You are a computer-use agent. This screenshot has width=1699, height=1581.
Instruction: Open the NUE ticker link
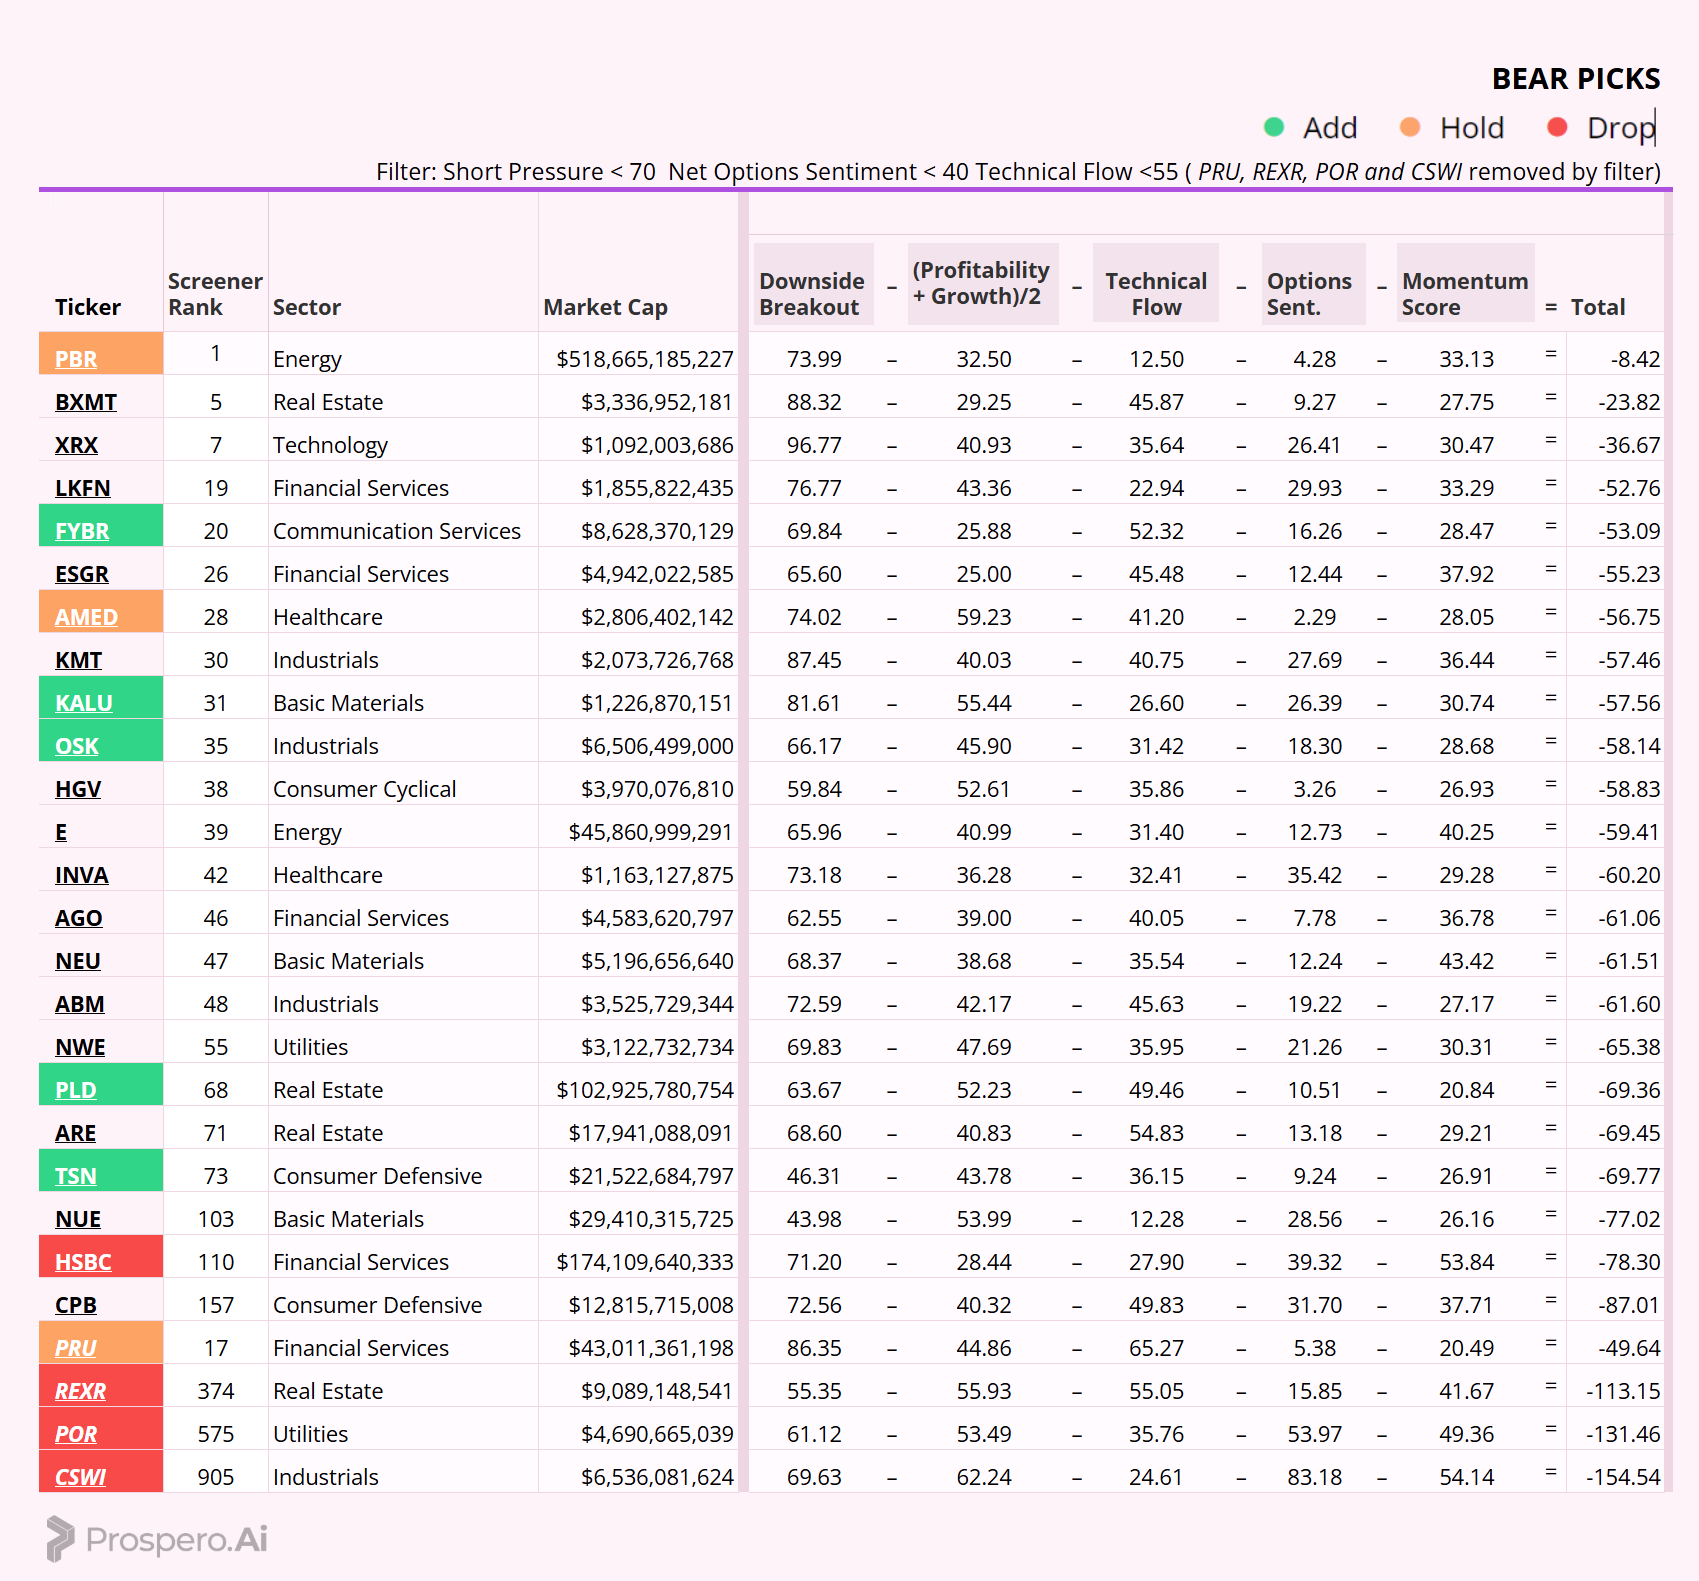(x=78, y=1219)
